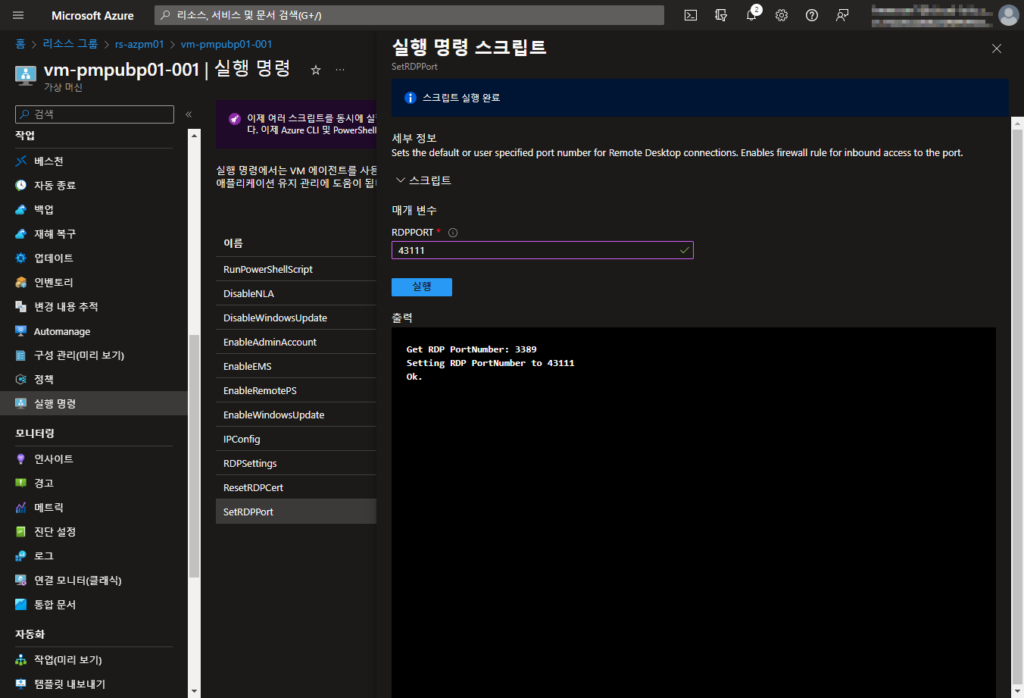Viewport: 1024px width, 698px height.
Task: Click the output line "Setting RDP PortNumber to 43111"
Action: click(490, 363)
